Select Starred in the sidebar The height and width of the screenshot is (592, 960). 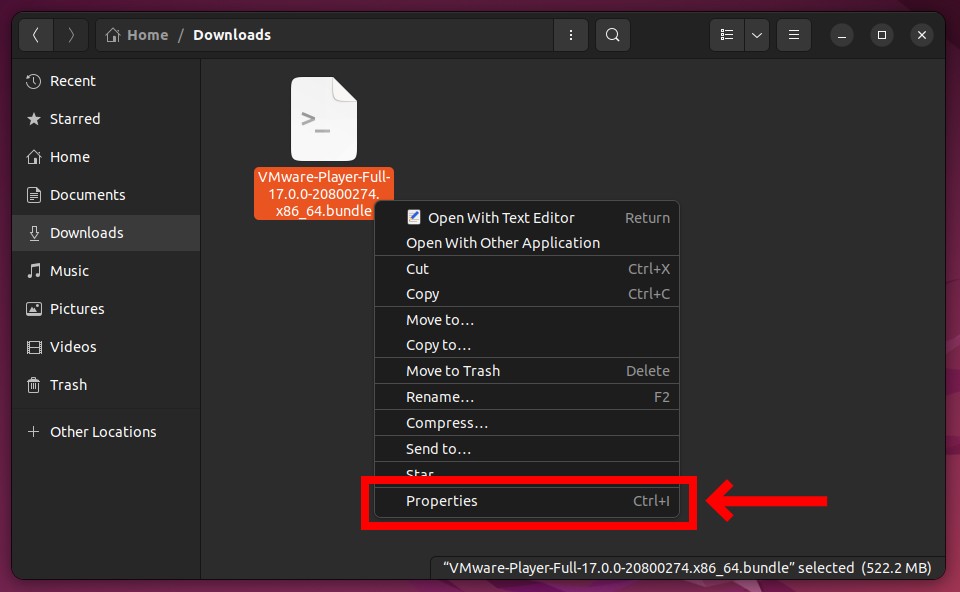[75, 119]
